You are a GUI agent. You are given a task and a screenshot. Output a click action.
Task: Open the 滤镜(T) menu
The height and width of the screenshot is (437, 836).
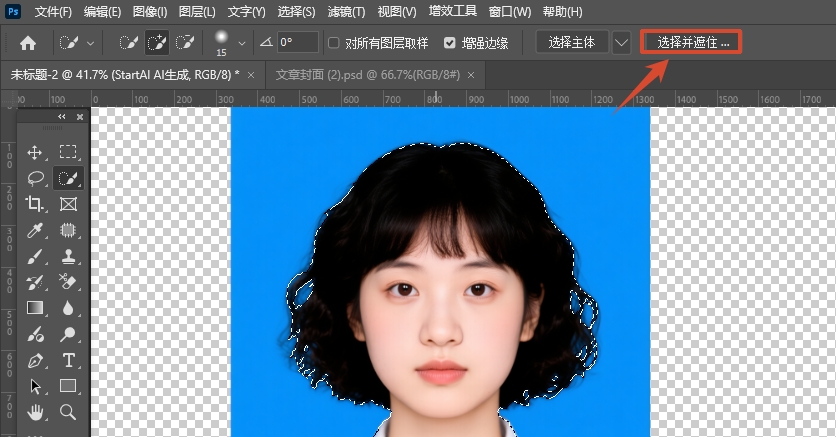347,11
